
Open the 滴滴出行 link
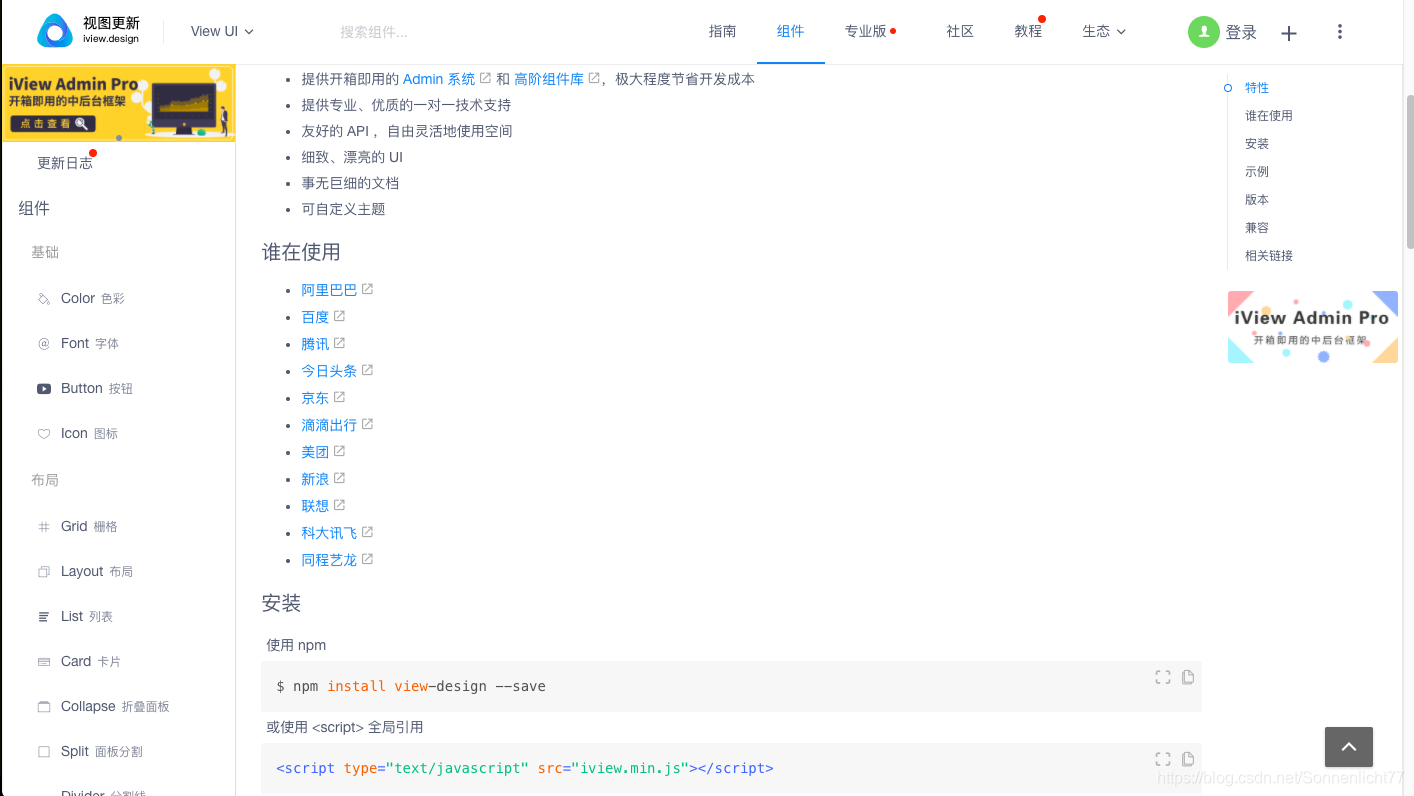click(329, 424)
